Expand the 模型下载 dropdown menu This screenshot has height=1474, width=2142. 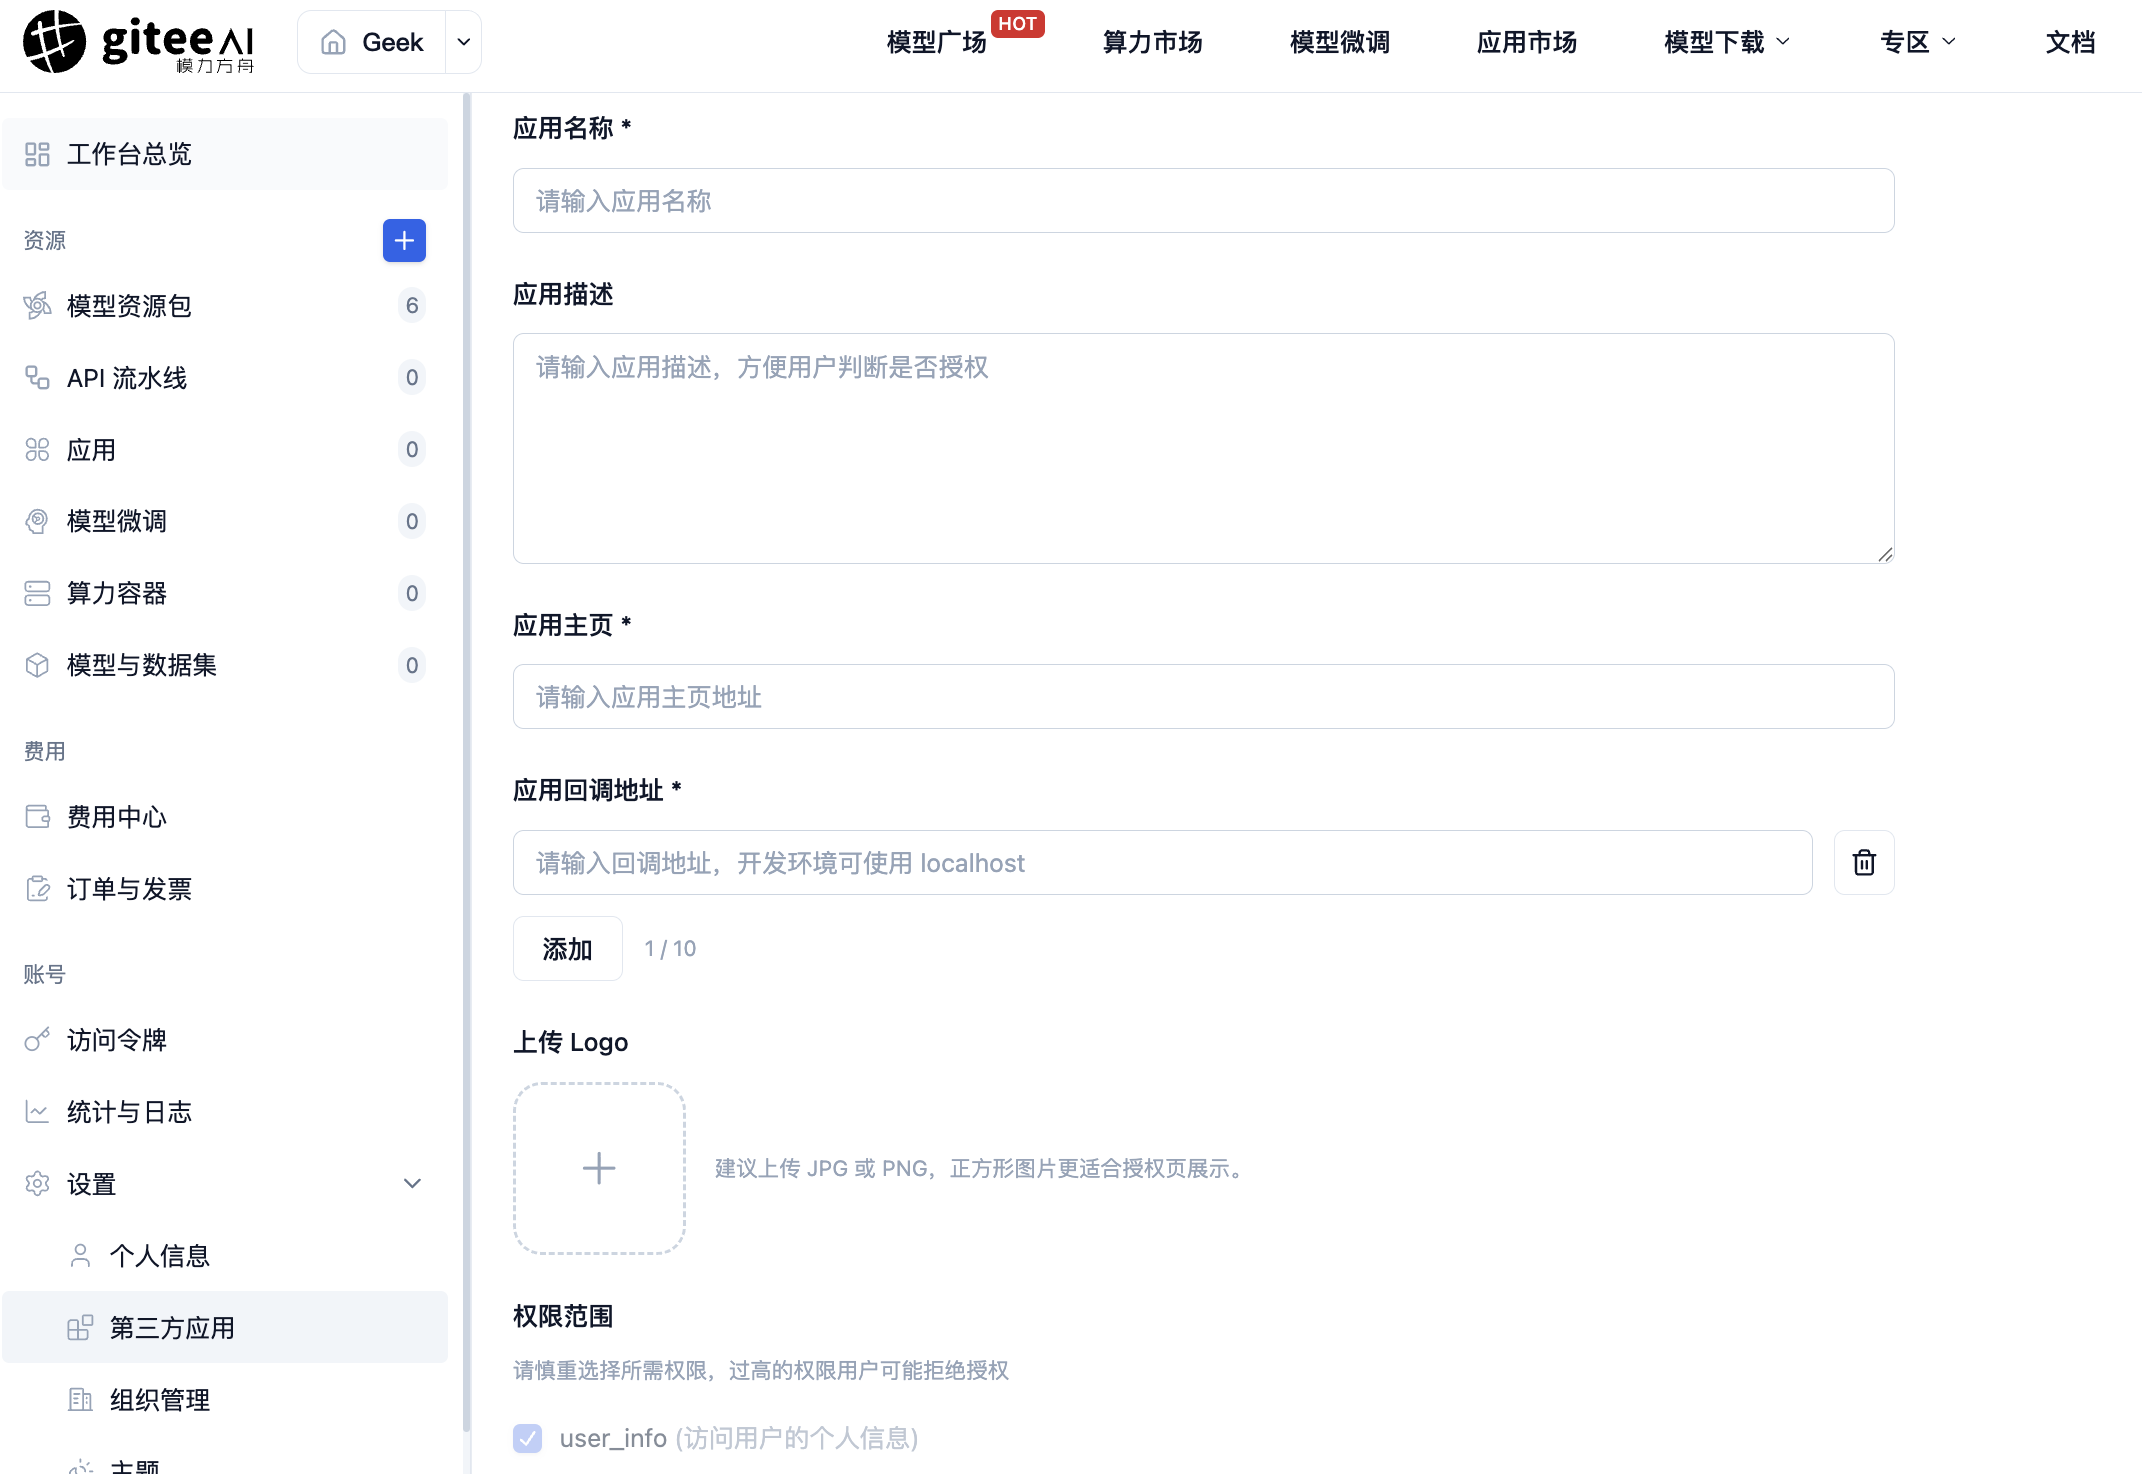coord(1727,42)
